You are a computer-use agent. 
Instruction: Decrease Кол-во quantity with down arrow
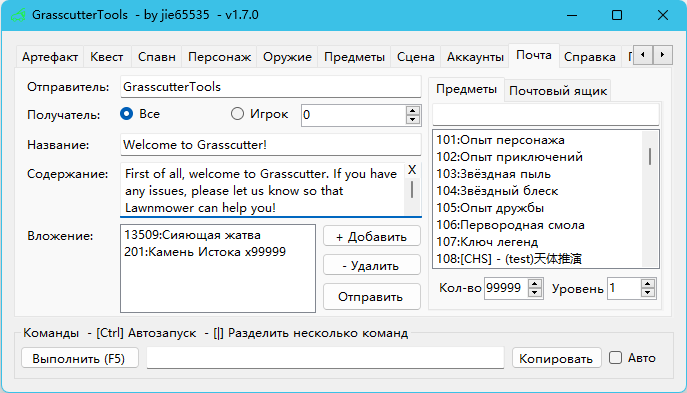pyautogui.click(x=535, y=294)
